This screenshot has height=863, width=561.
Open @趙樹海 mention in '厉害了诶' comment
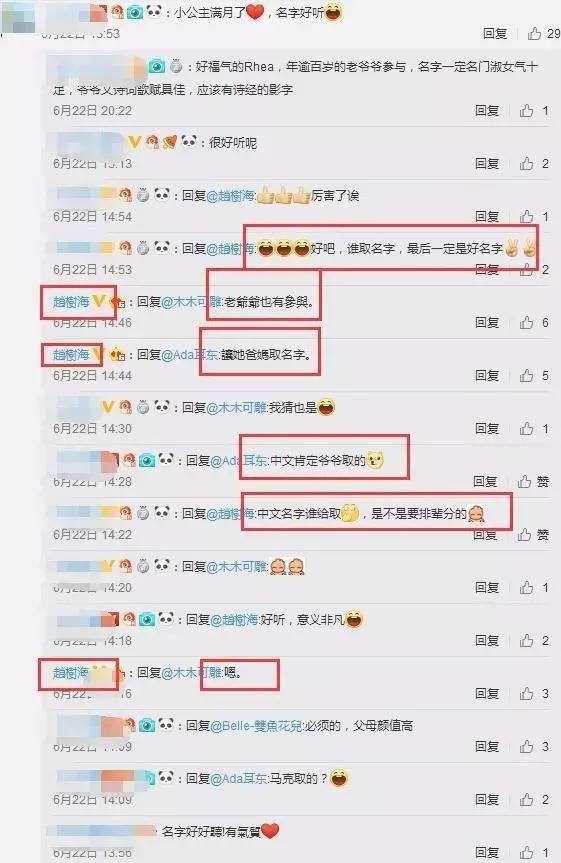230,195
